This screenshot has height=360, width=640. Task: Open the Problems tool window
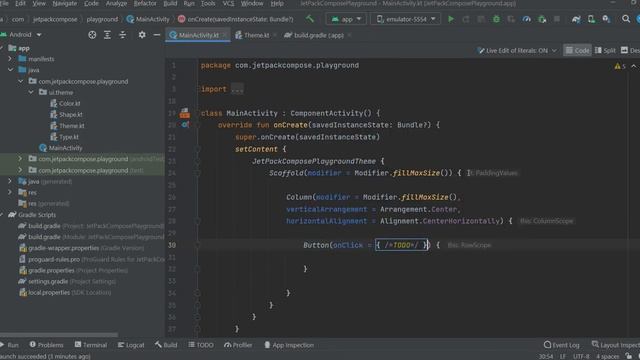tap(46, 345)
